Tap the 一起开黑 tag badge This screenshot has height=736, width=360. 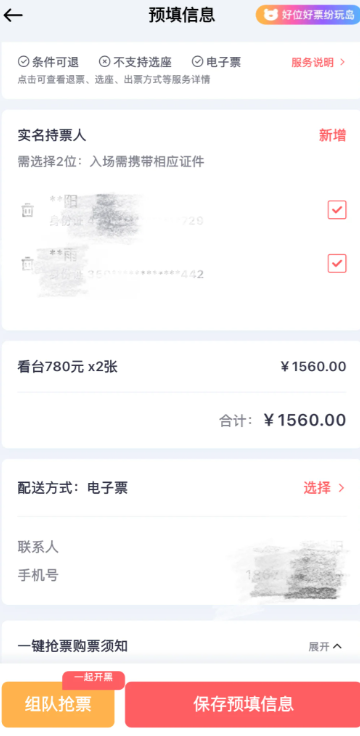point(93,679)
